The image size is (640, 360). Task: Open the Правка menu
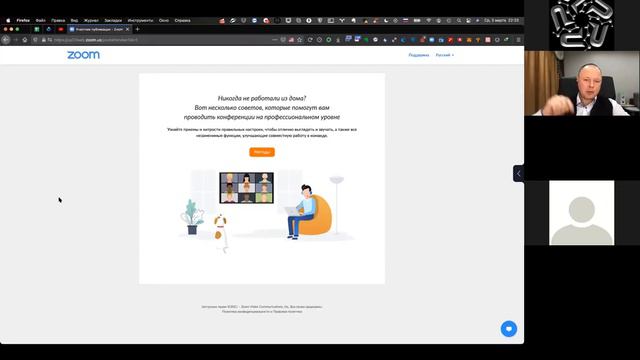(58, 20)
